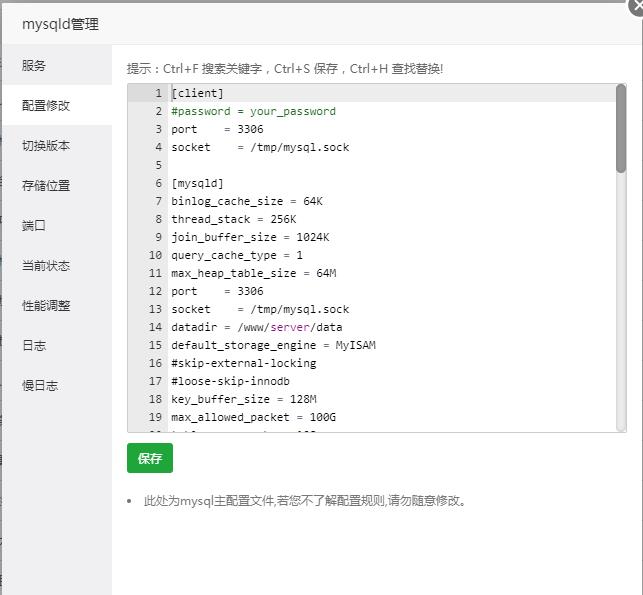Image resolution: width=643 pixels, height=595 pixels.
Task: Click the query_cache_type = 1 line
Action: 237,255
